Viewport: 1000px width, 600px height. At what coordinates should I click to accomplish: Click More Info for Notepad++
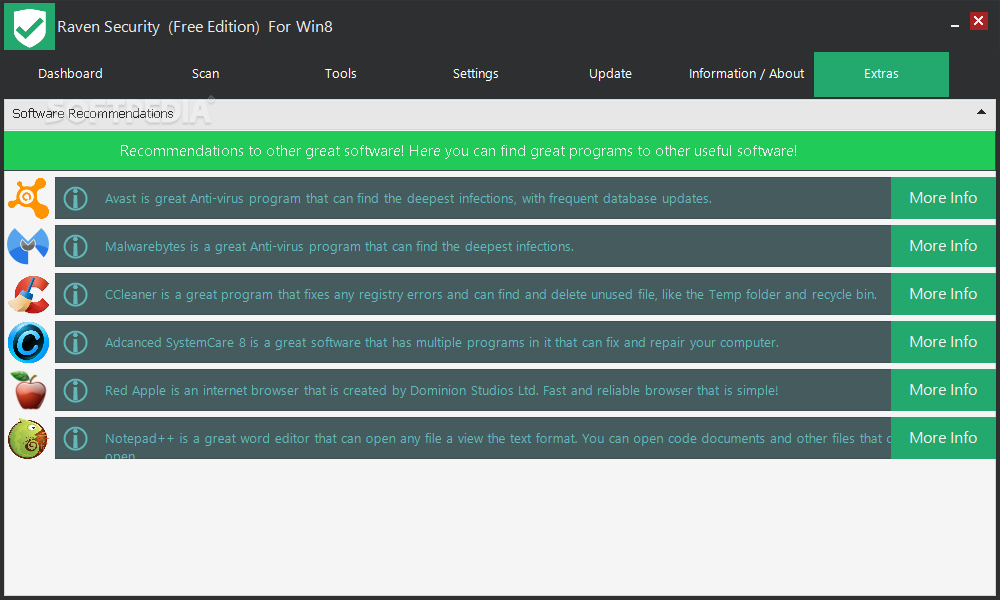click(x=943, y=438)
